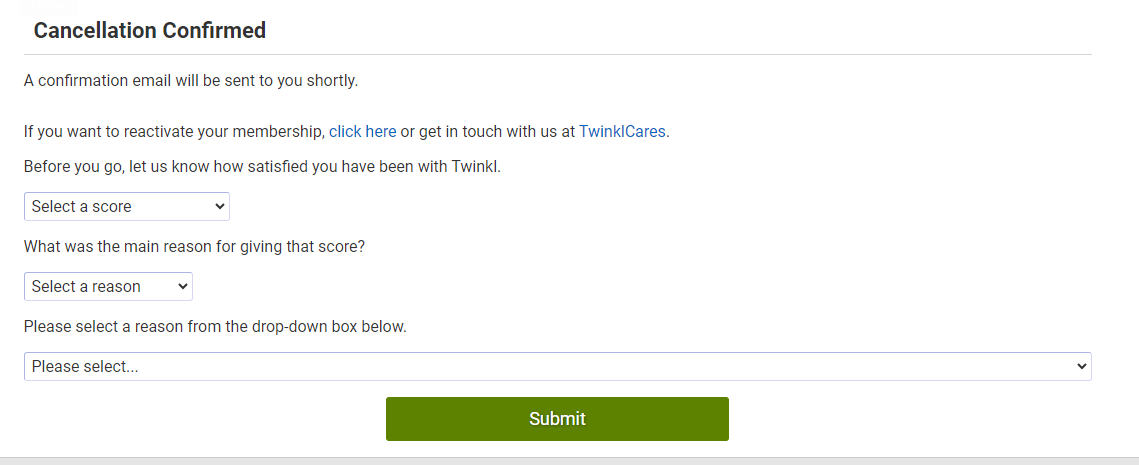The height and width of the screenshot is (465, 1139).
Task: Click the "Please select a reason from the drop-down" label
Action: click(215, 326)
